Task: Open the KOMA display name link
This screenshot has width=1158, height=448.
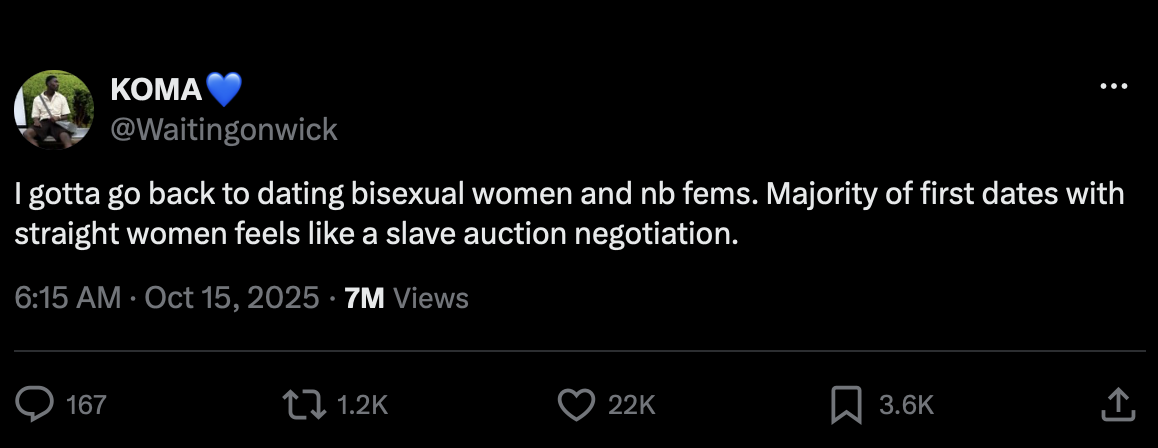Action: (156, 89)
